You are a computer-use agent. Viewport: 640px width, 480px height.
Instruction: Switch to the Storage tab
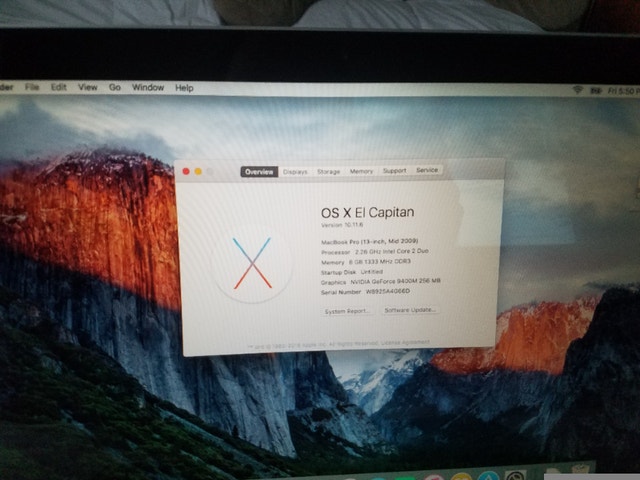point(329,171)
